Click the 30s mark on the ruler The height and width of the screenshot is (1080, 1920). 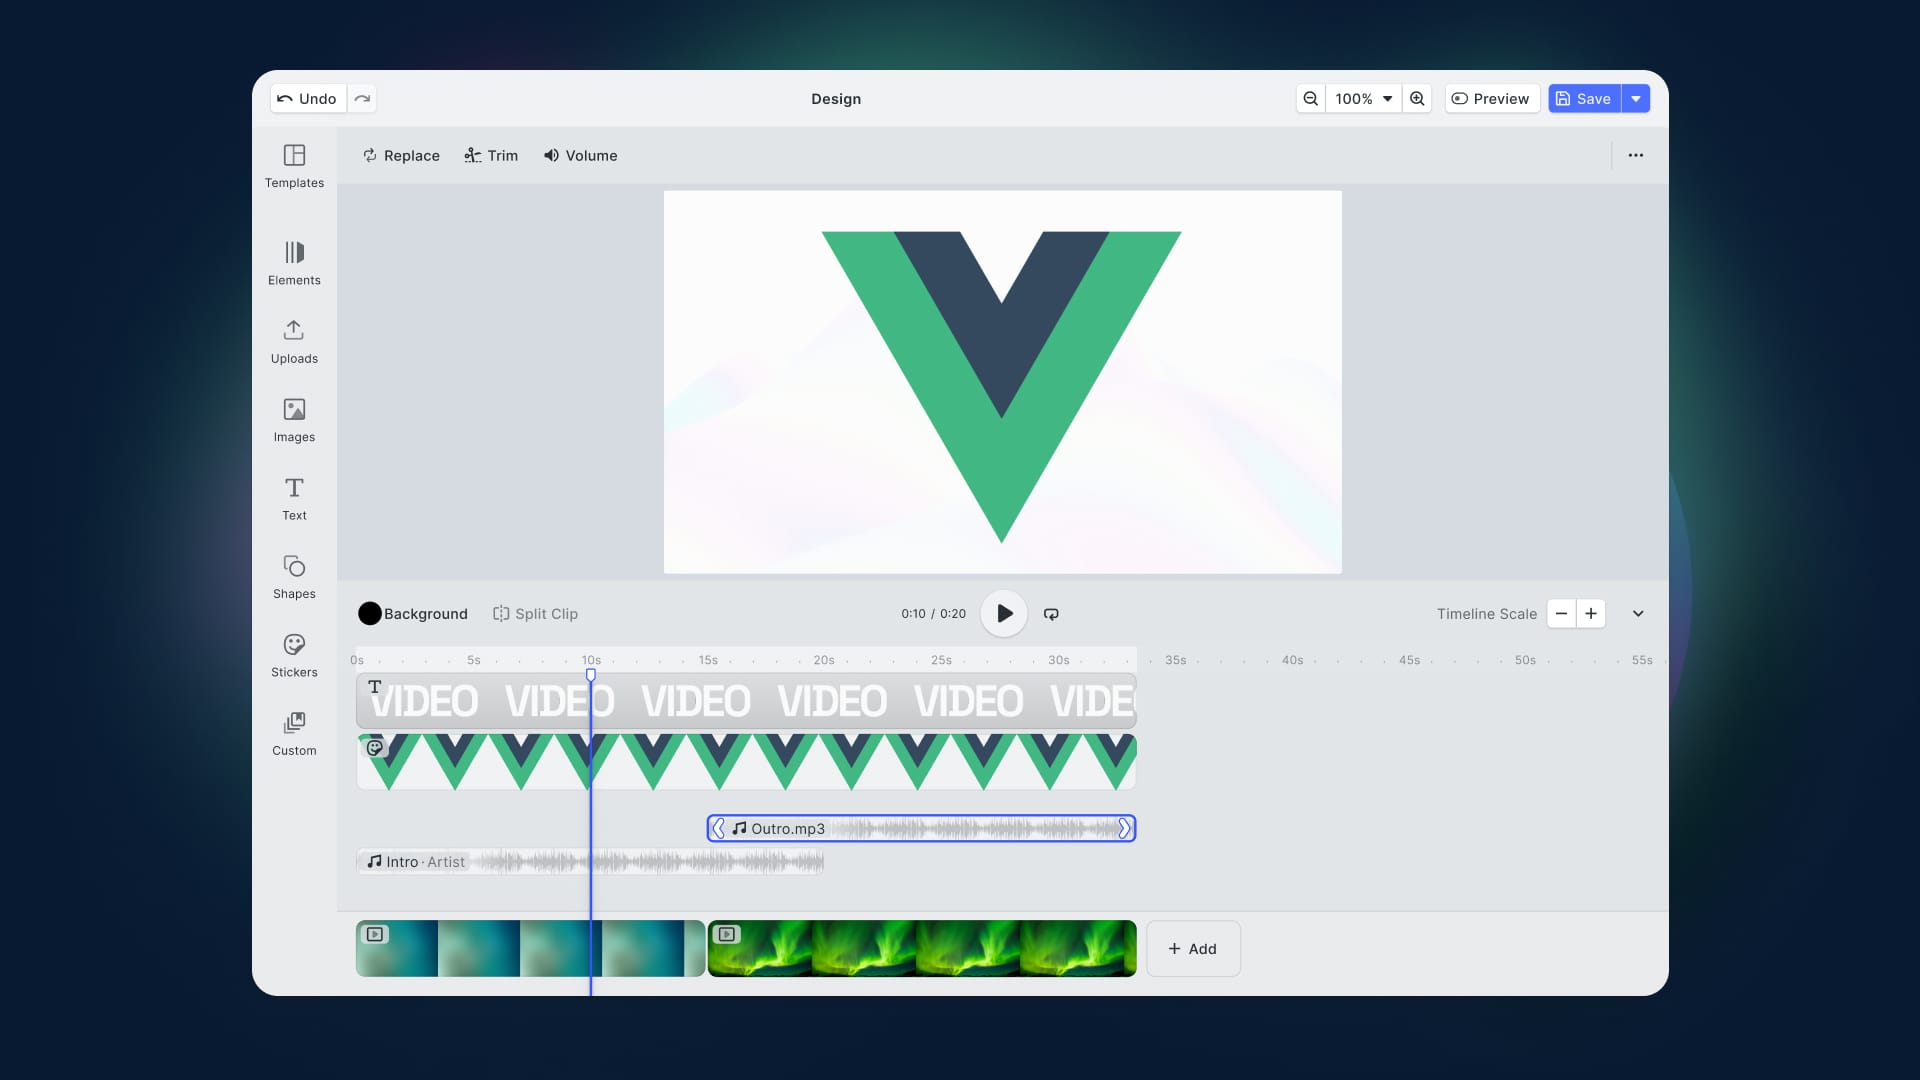click(1059, 660)
